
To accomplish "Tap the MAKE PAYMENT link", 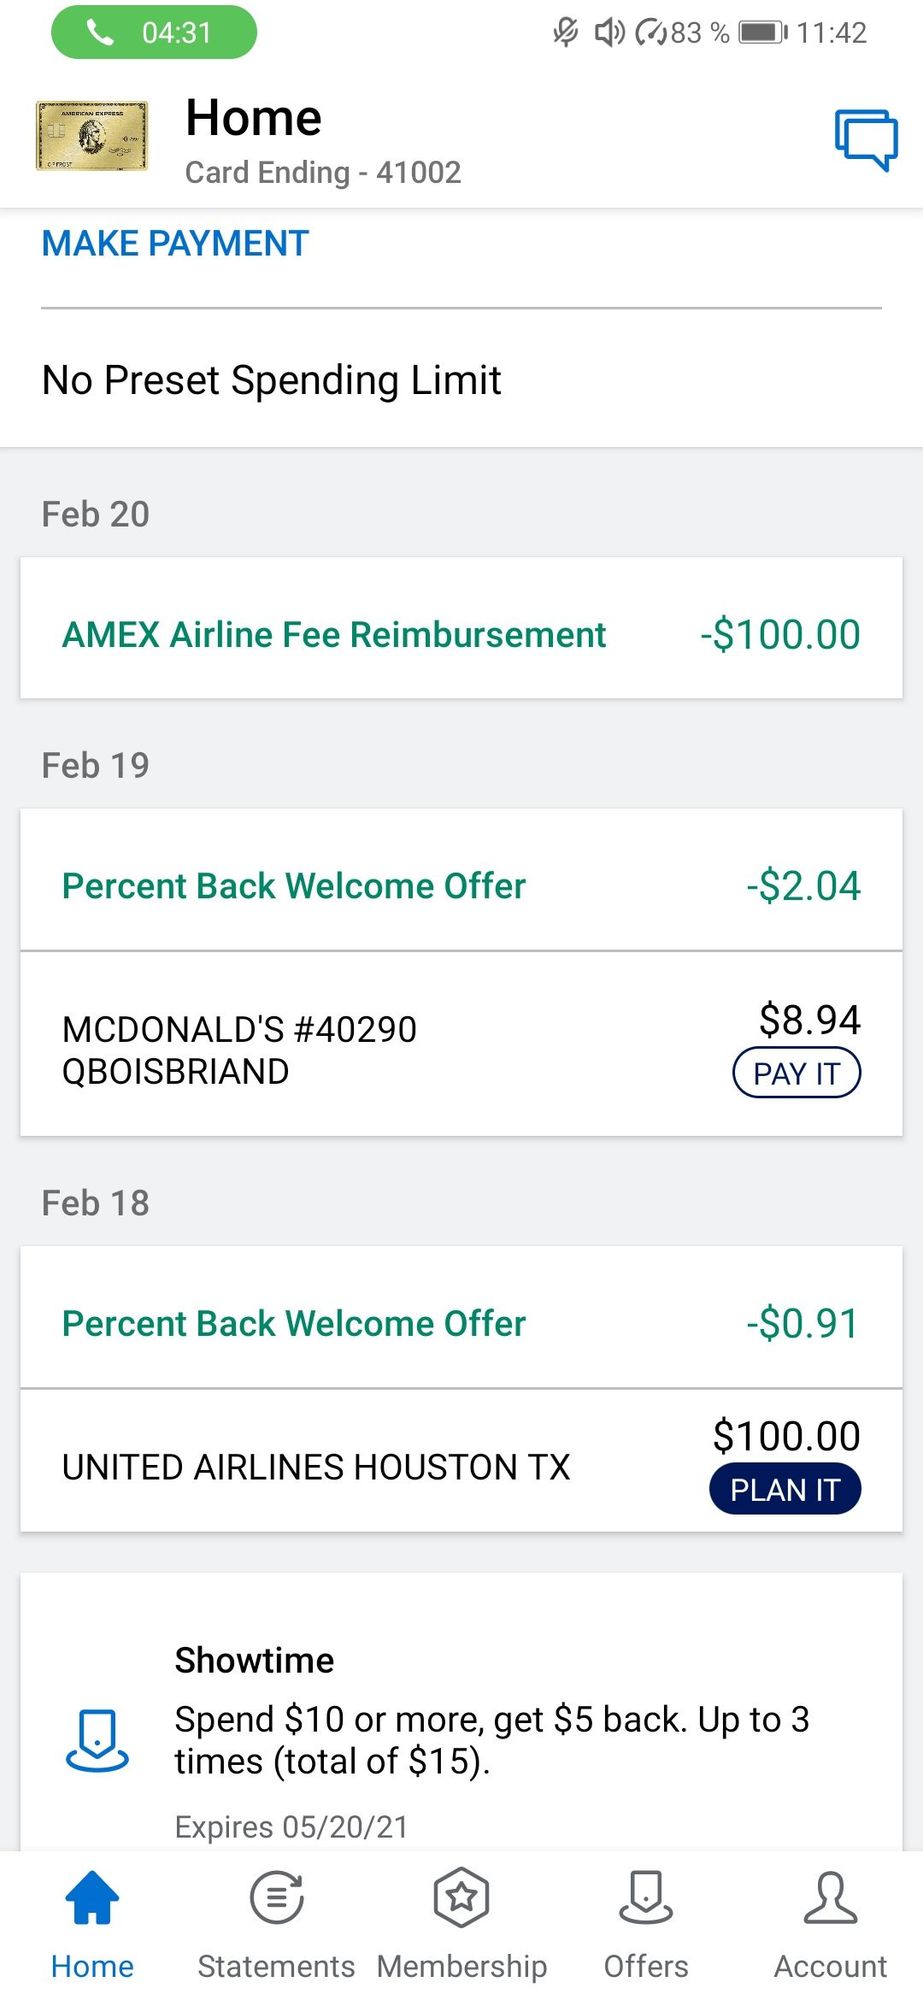I will click(x=175, y=243).
